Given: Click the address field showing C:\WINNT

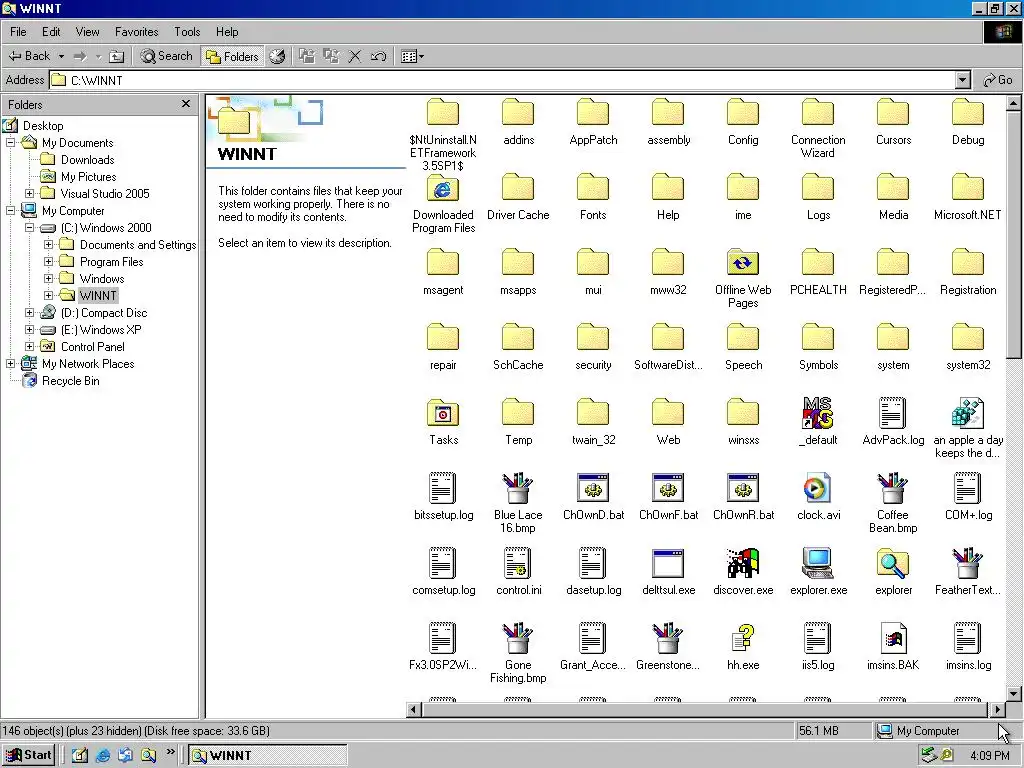Looking at the screenshot, I should coord(502,80).
